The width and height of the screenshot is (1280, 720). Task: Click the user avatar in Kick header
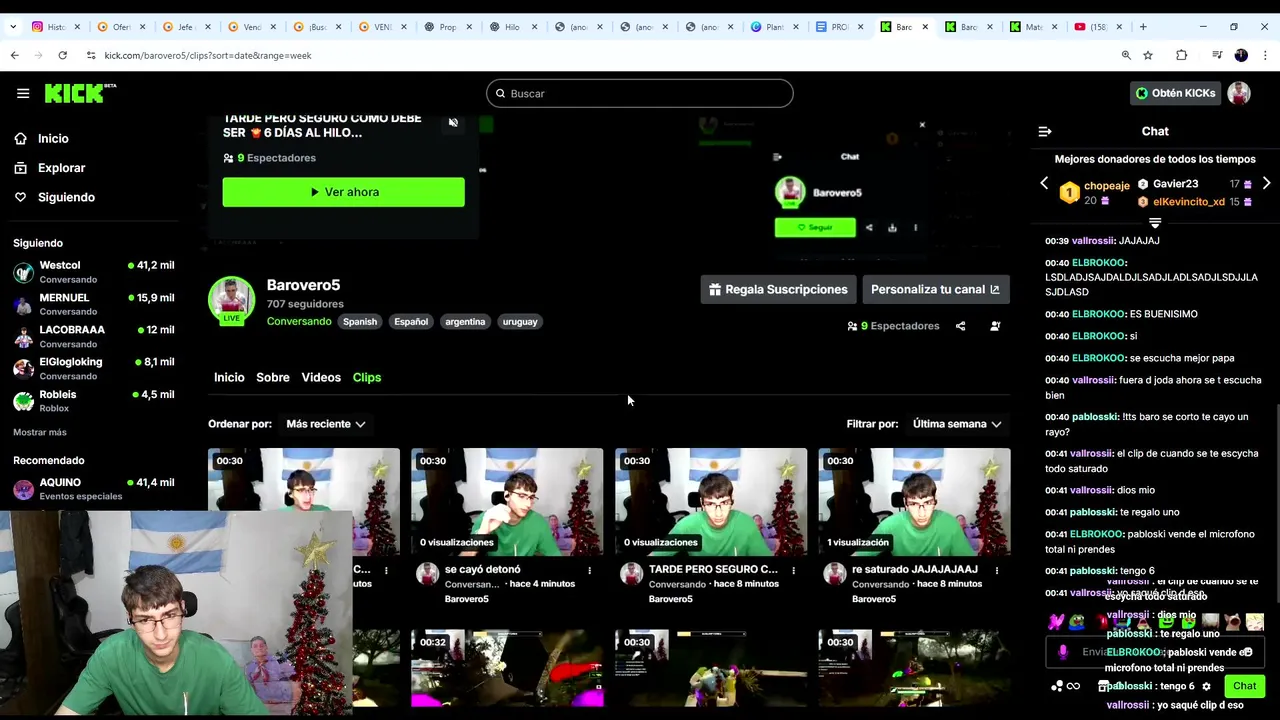coord(1239,93)
